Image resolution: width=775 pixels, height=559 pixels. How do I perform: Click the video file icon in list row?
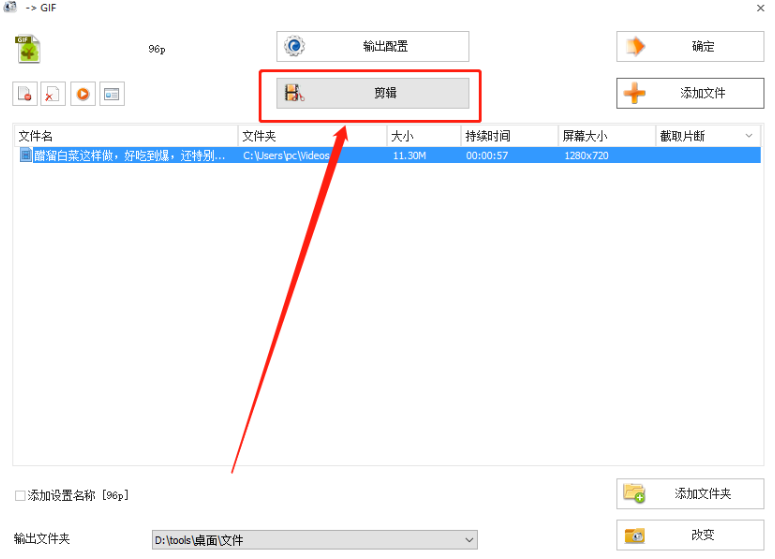pyautogui.click(x=25, y=155)
